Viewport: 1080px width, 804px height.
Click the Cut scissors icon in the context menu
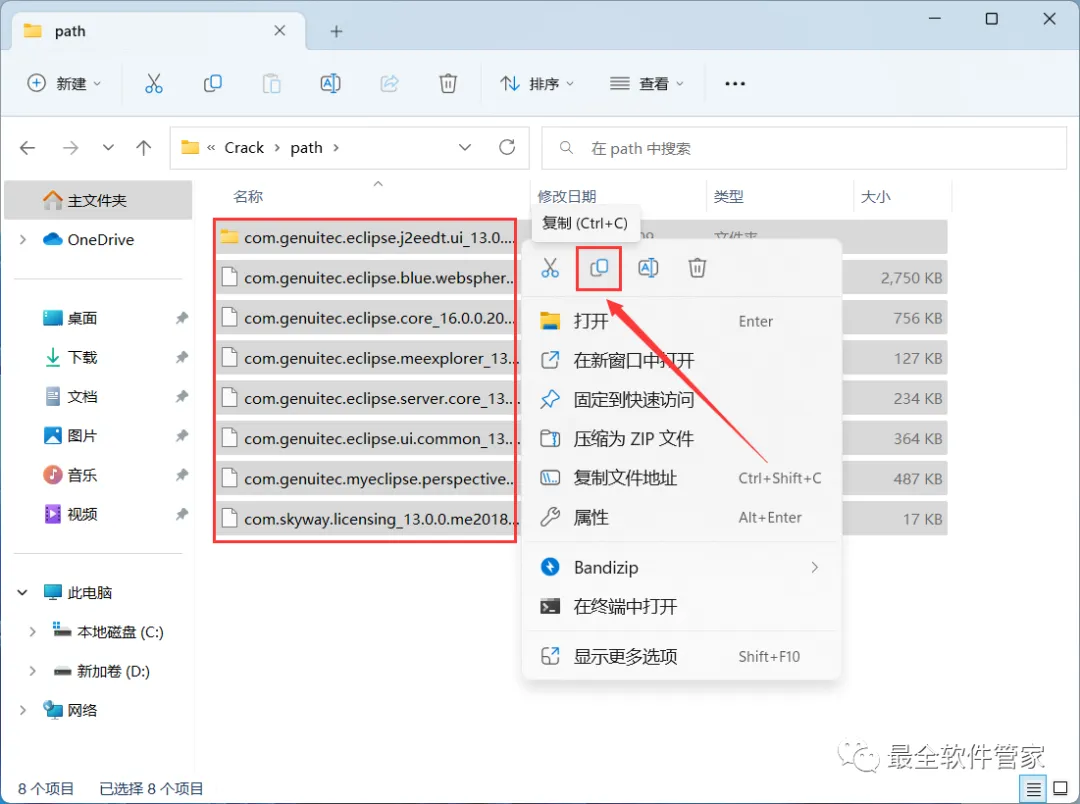[550, 268]
